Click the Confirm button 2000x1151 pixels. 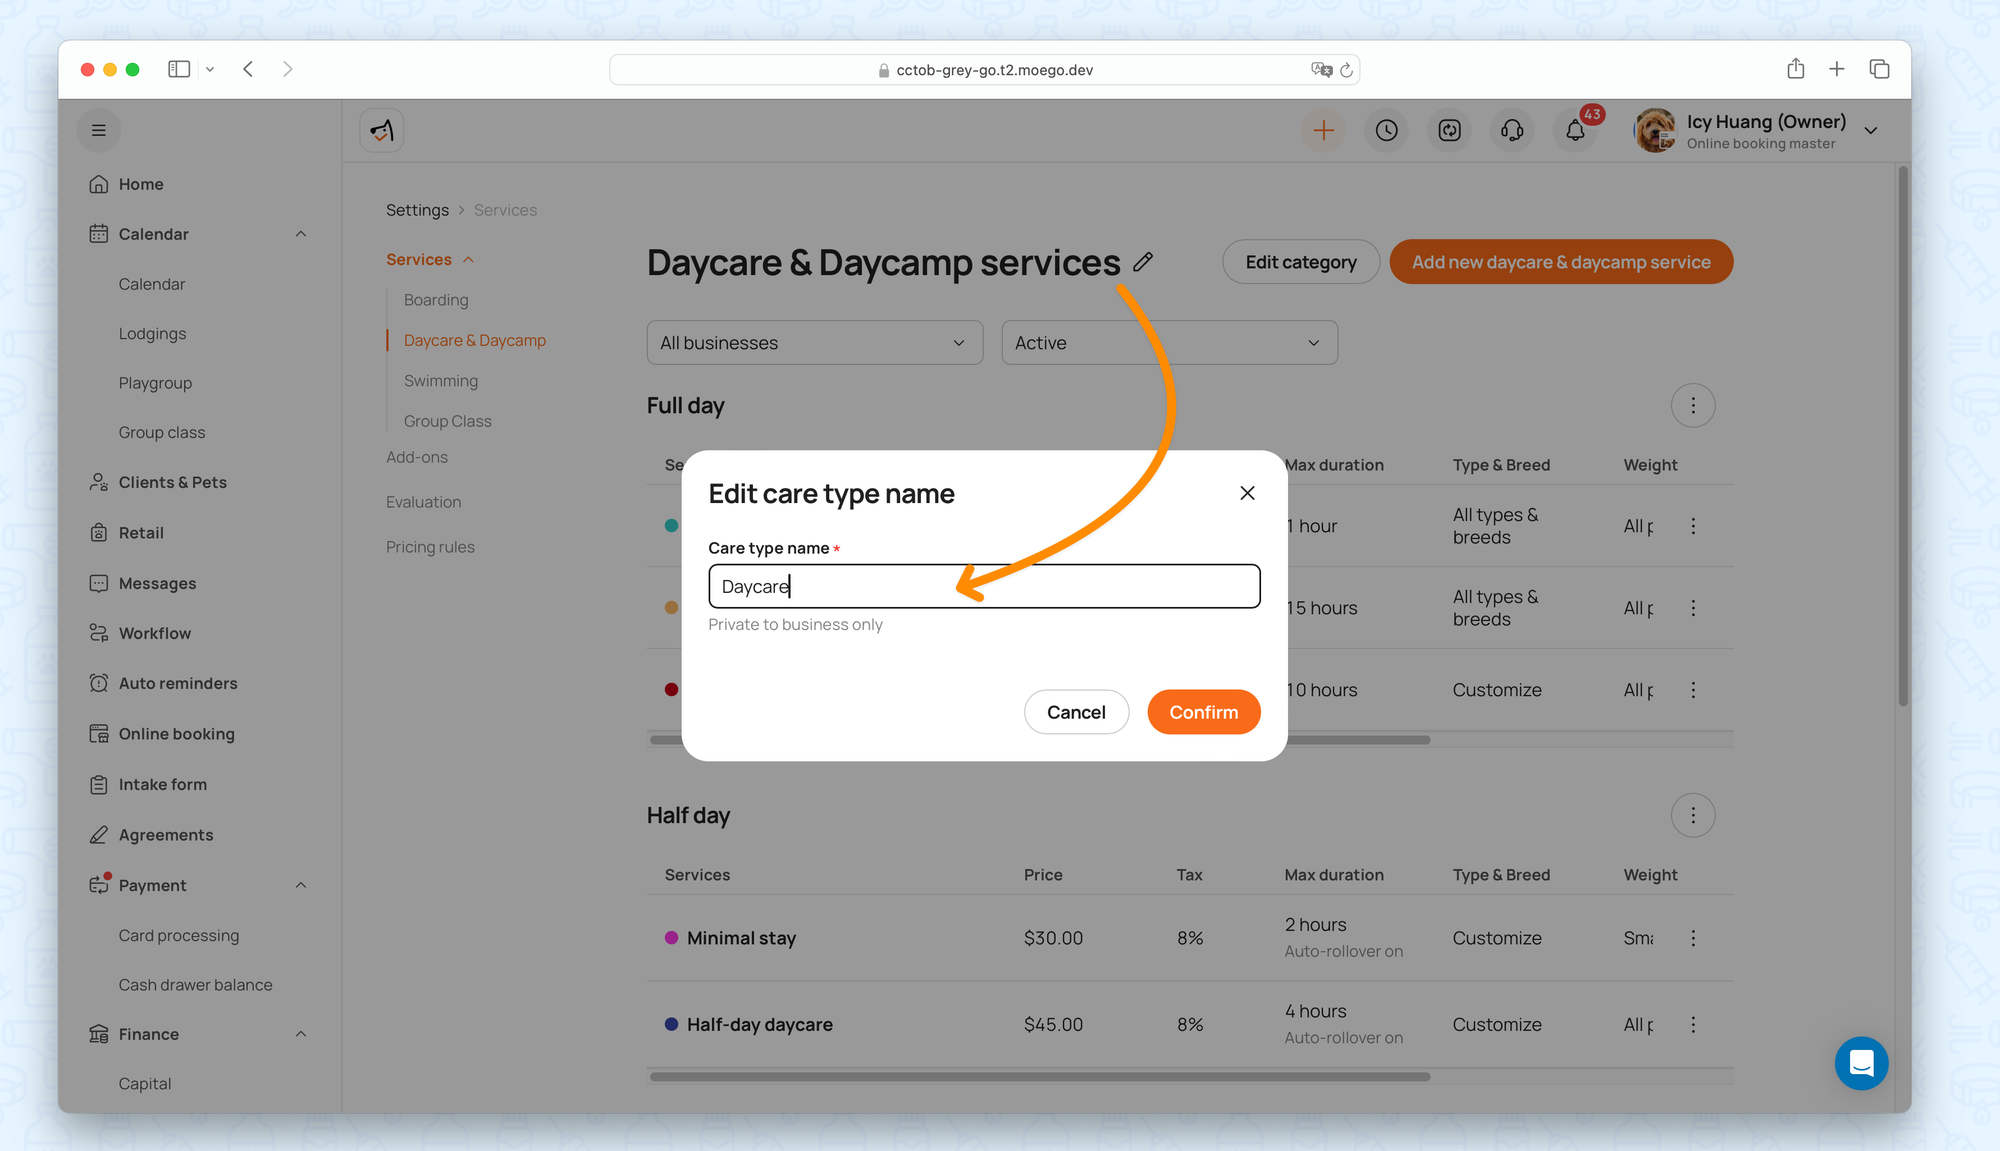tap(1203, 712)
